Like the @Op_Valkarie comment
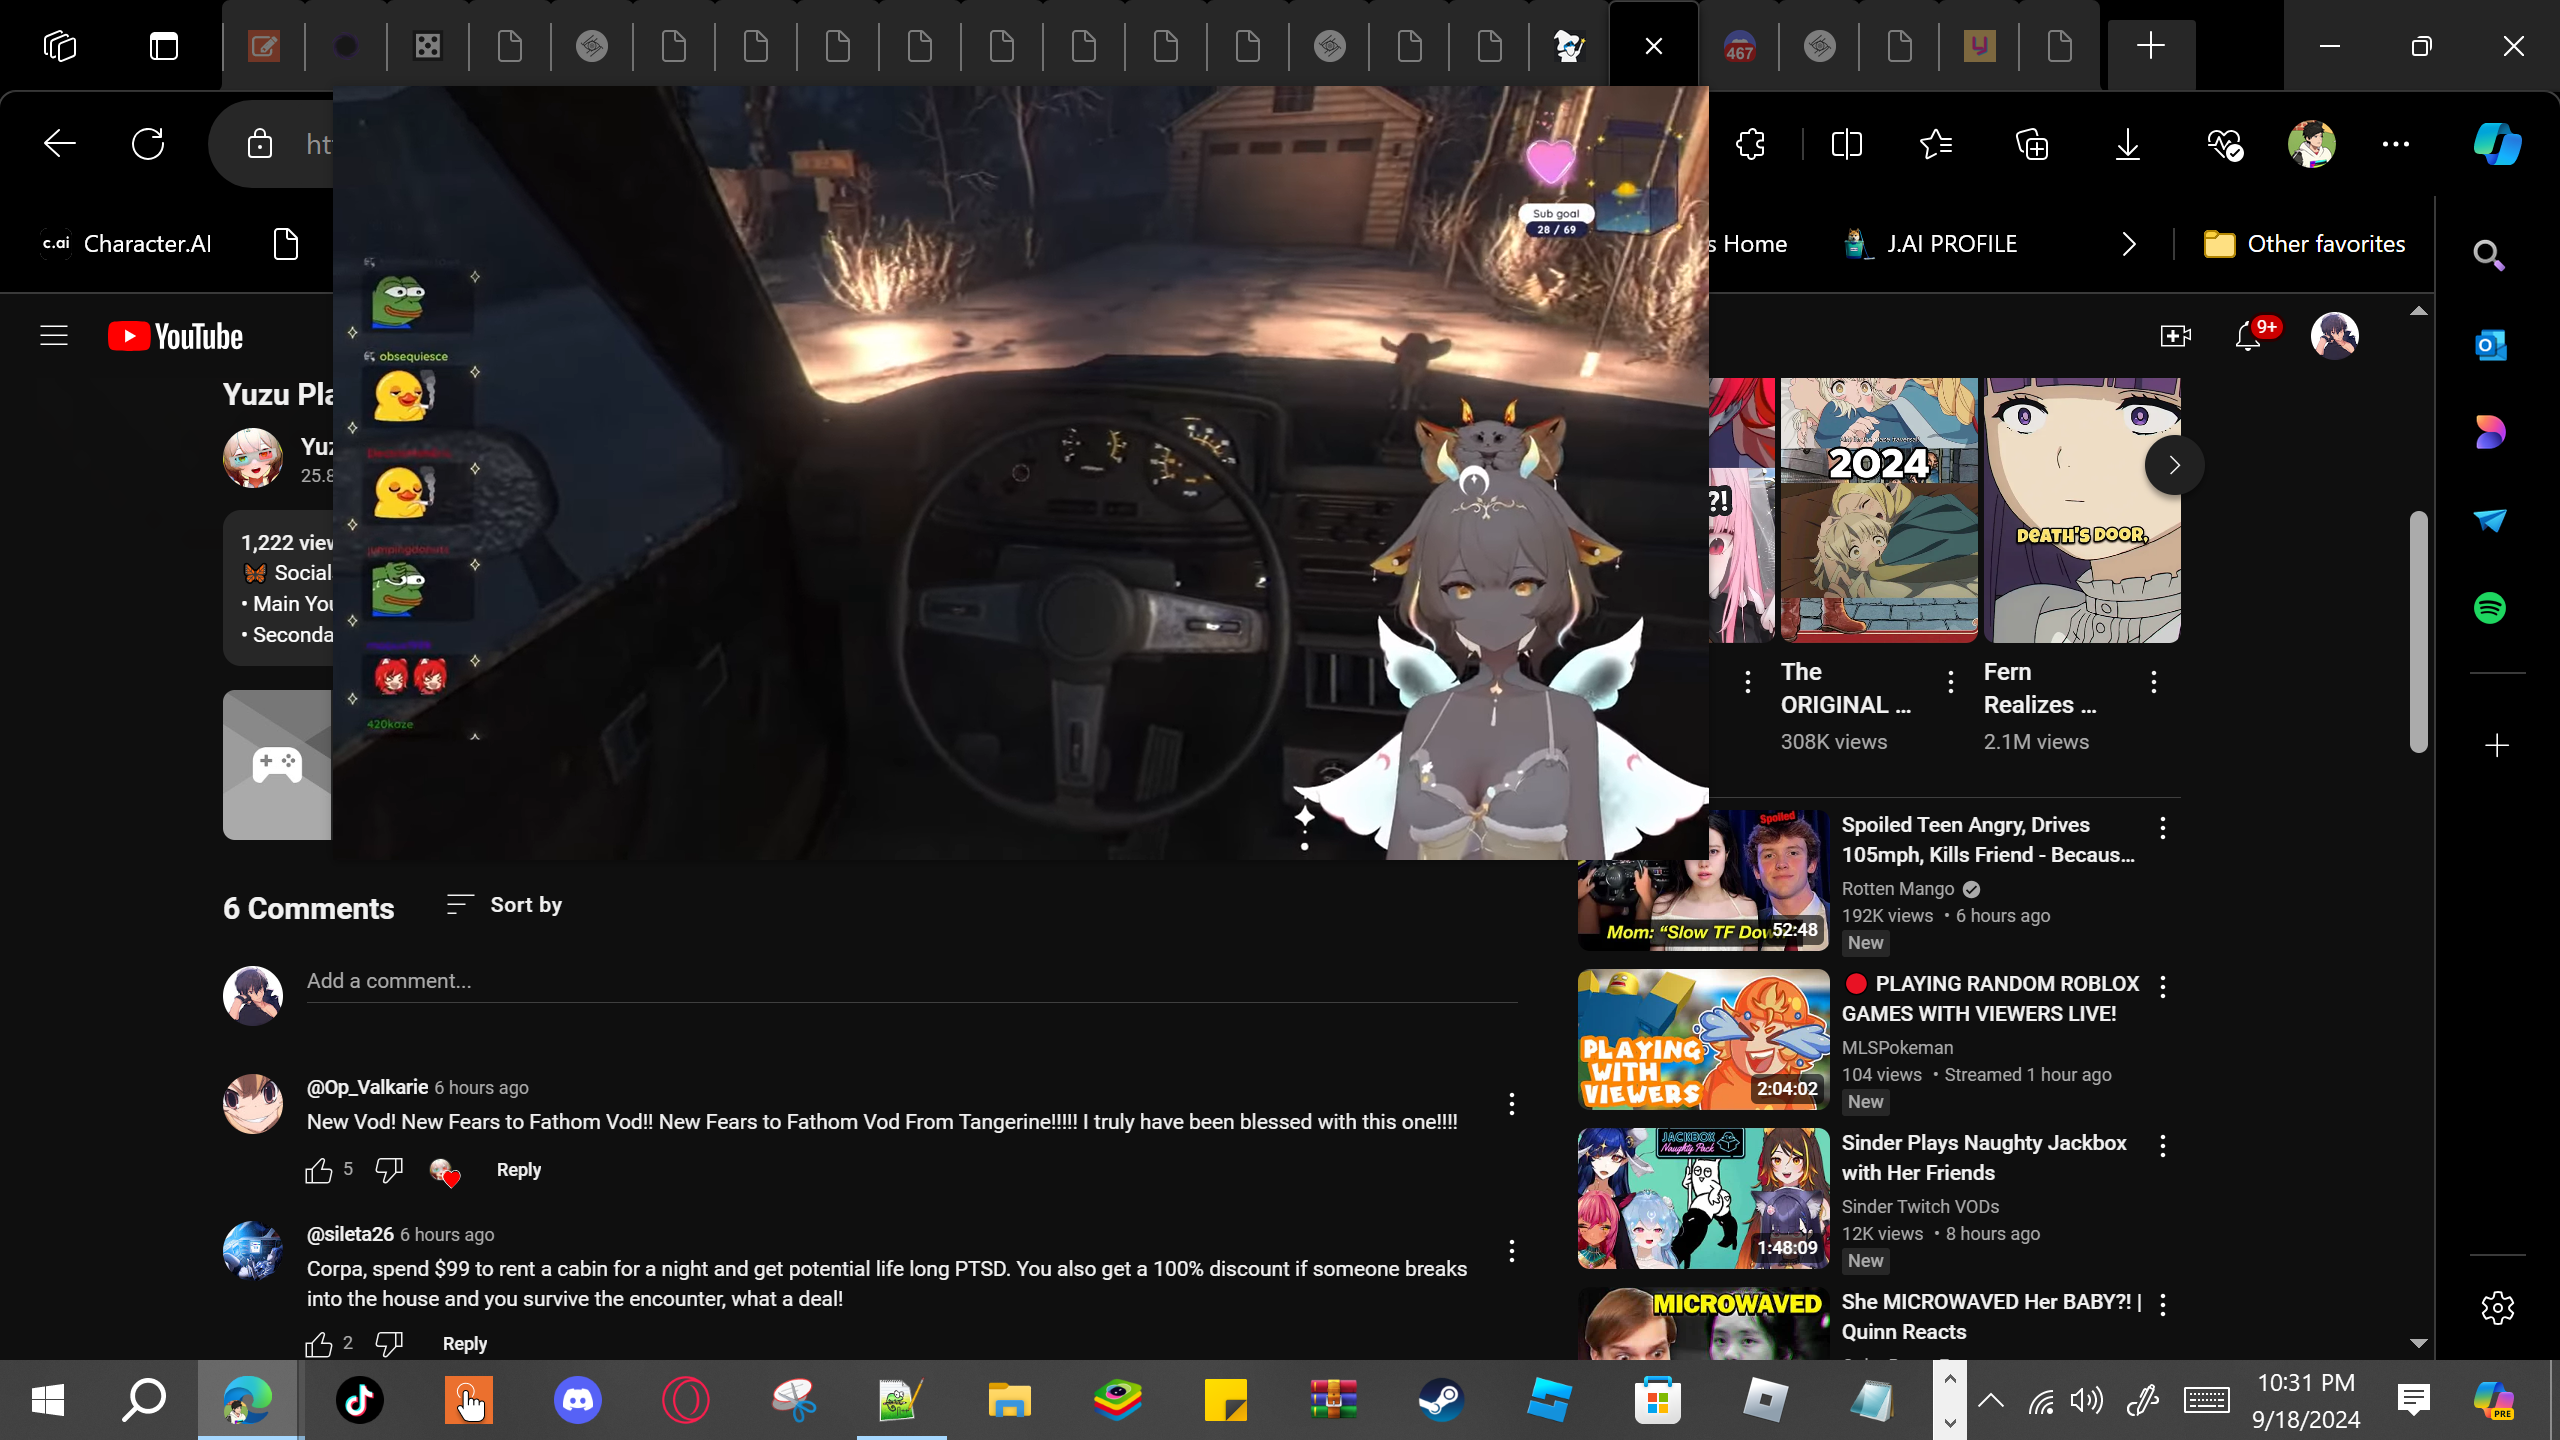The height and width of the screenshot is (1440, 2560). click(x=319, y=1170)
